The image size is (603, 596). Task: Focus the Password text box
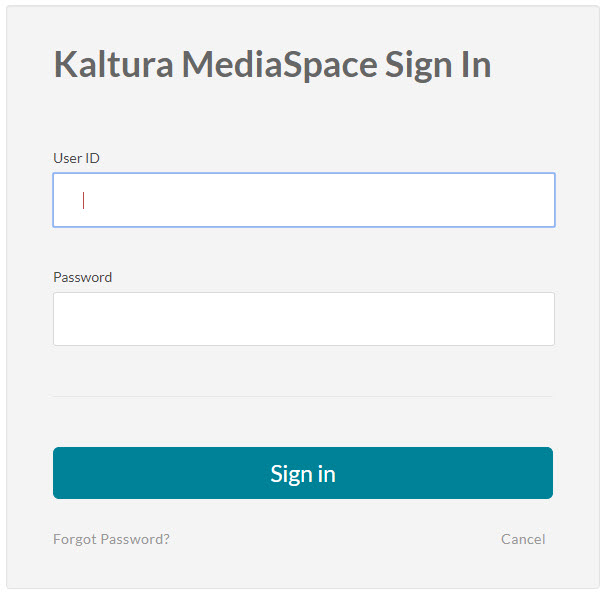coord(304,319)
